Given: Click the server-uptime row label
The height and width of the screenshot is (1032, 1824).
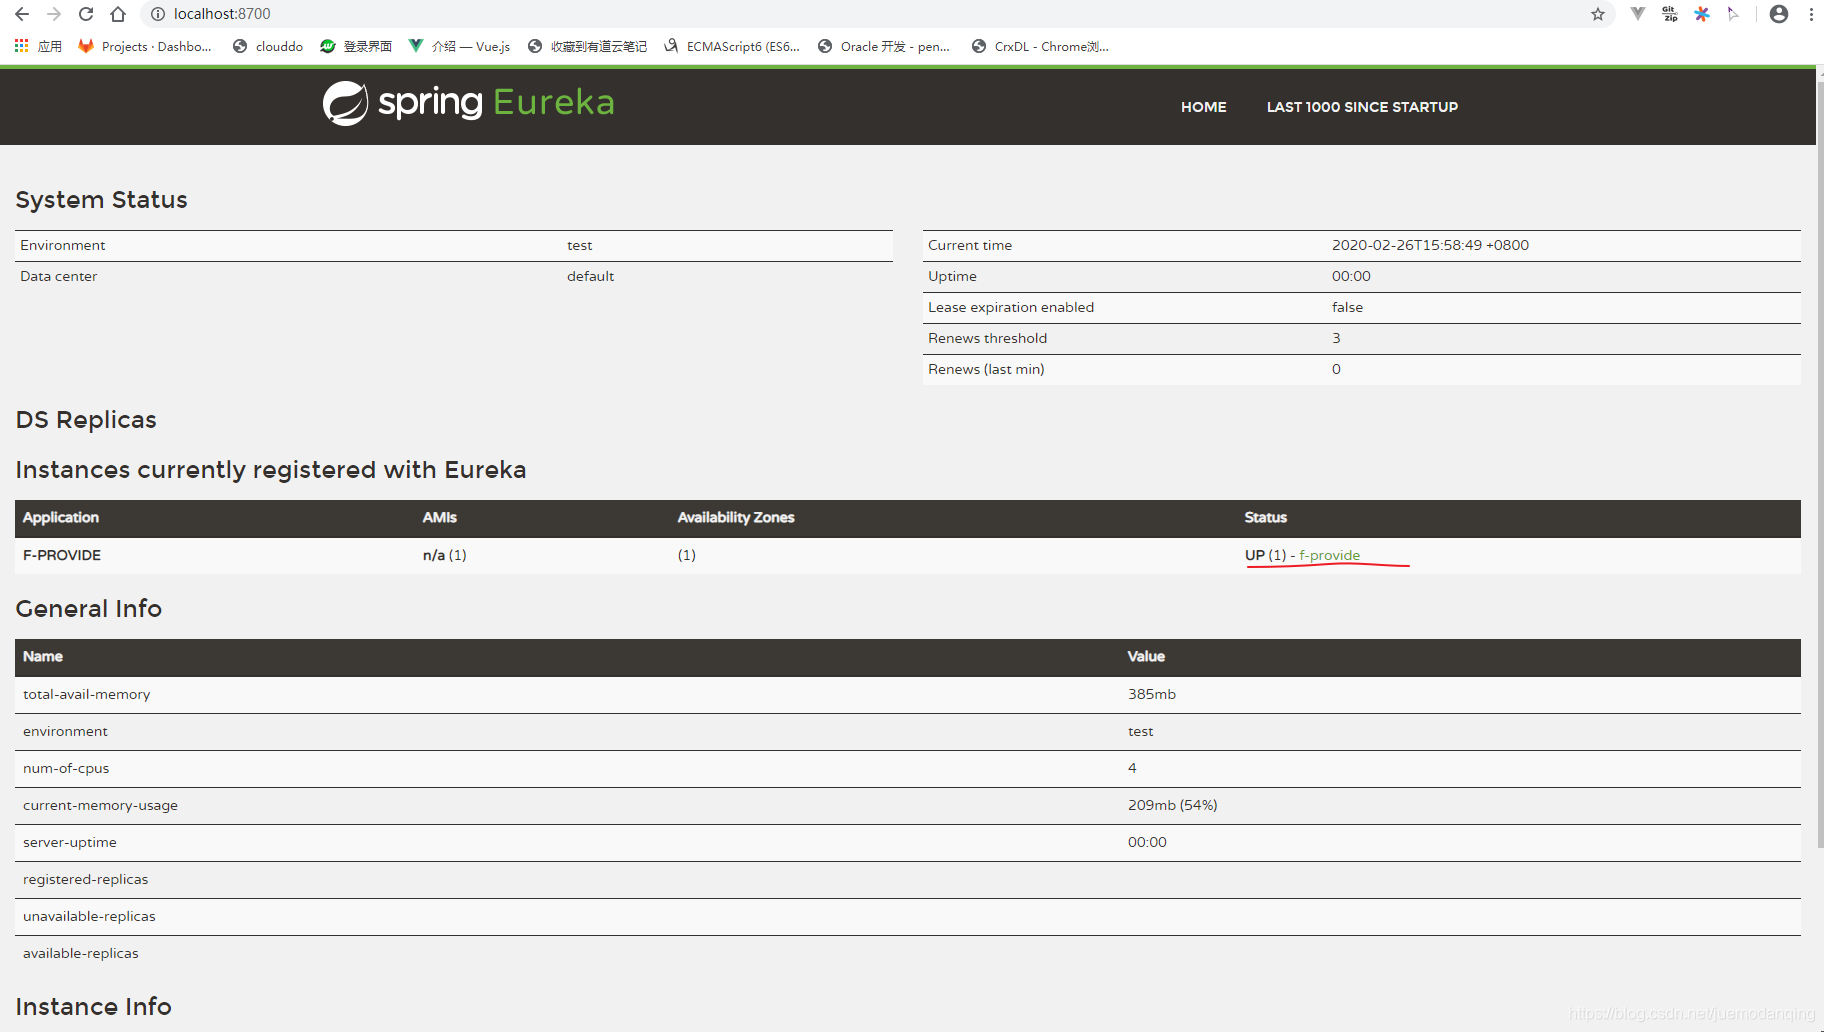Looking at the screenshot, I should pyautogui.click(x=70, y=842).
